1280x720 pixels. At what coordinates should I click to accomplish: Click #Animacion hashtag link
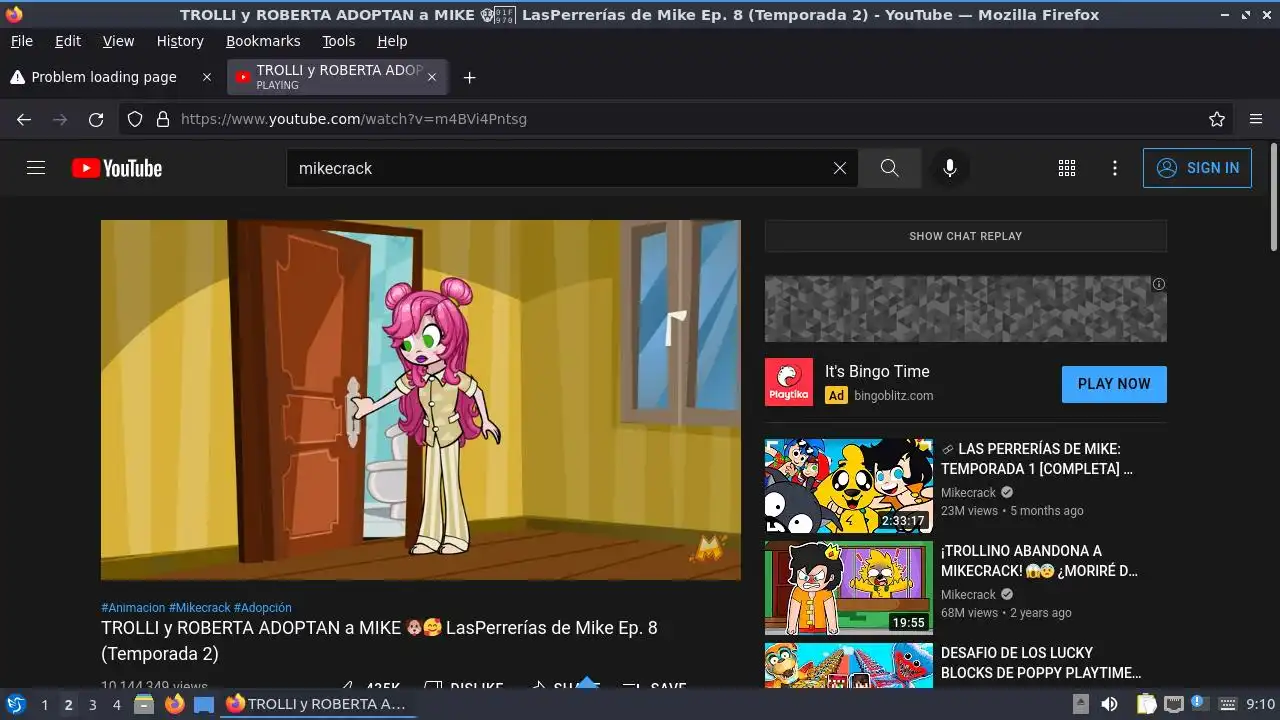(x=133, y=608)
